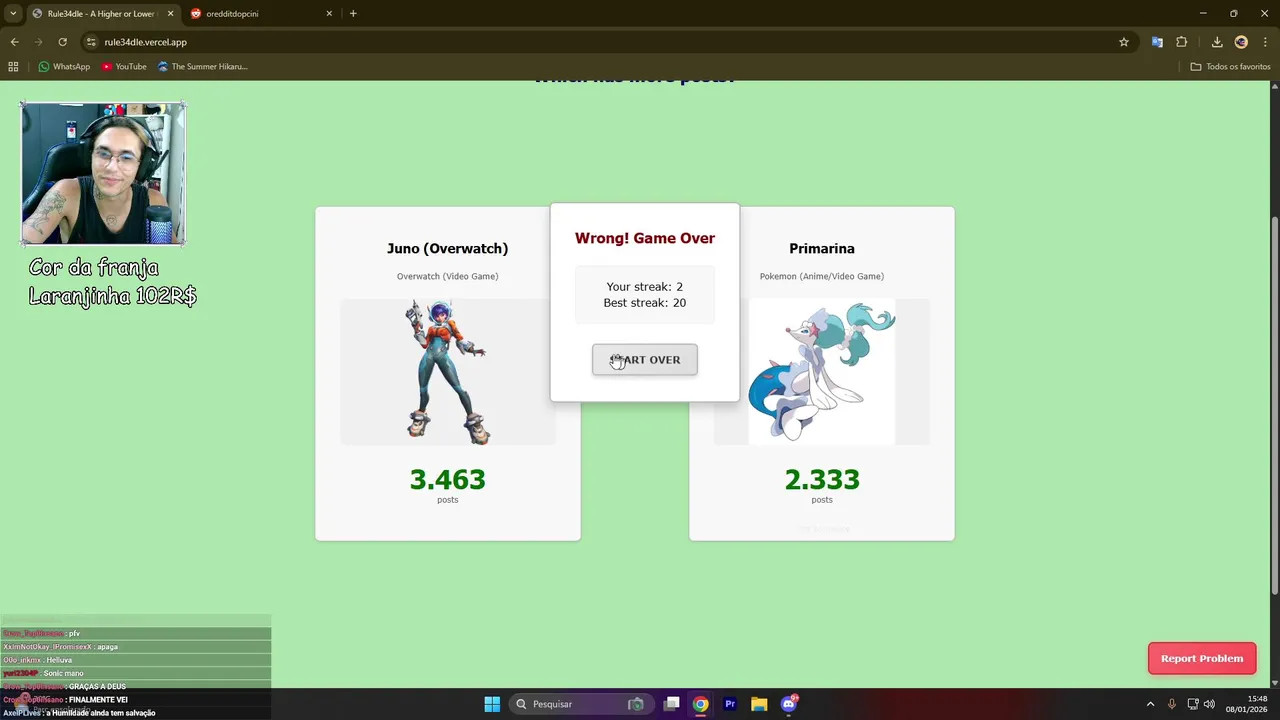Open the Todos os favoritos folder
This screenshot has height=720, width=1280.
(1230, 67)
